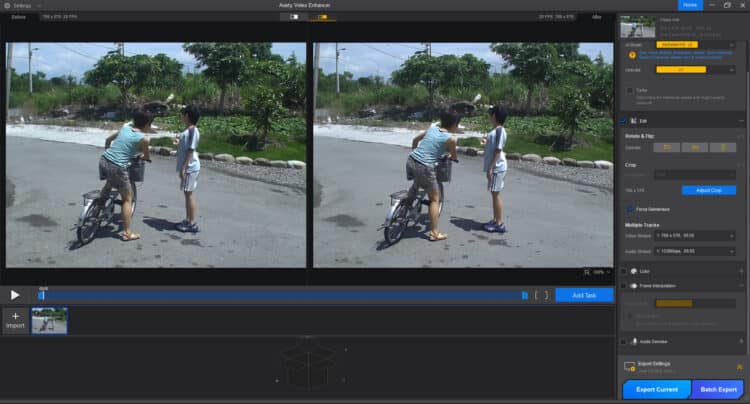Click the preview zoom fit icon
This screenshot has height=404, width=750.
click(x=587, y=272)
